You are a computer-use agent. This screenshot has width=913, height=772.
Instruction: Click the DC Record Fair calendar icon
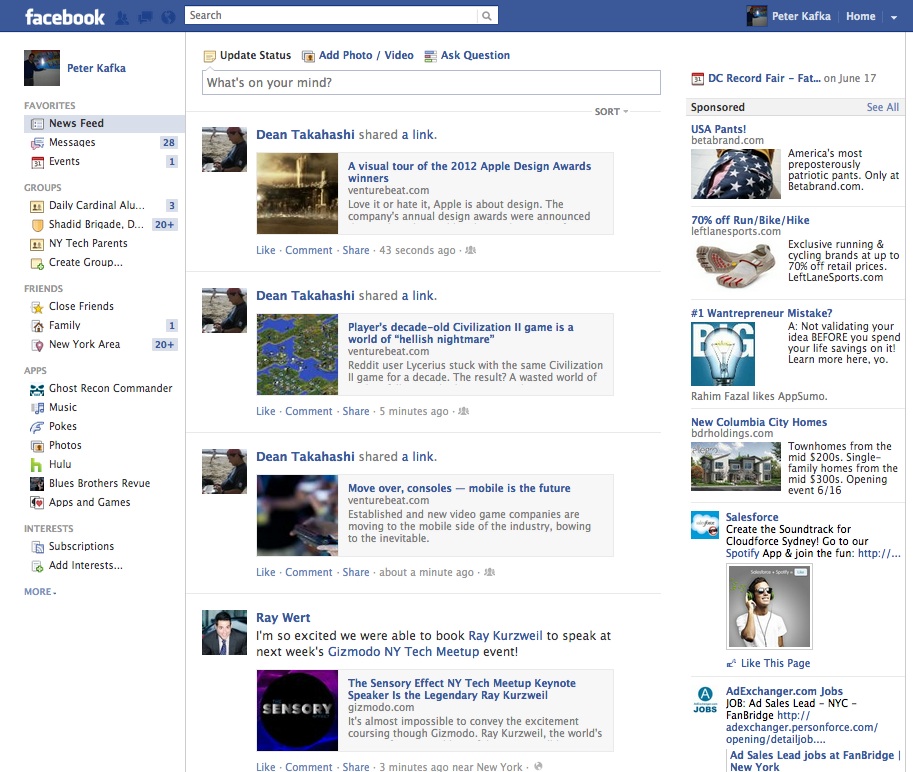tap(697, 79)
